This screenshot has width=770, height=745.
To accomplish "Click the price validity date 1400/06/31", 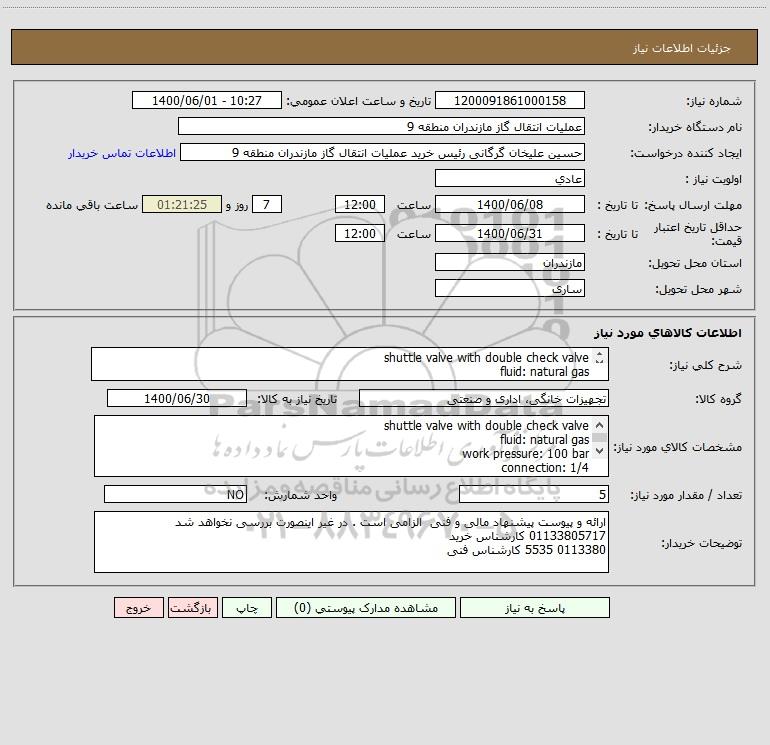I will [x=510, y=233].
